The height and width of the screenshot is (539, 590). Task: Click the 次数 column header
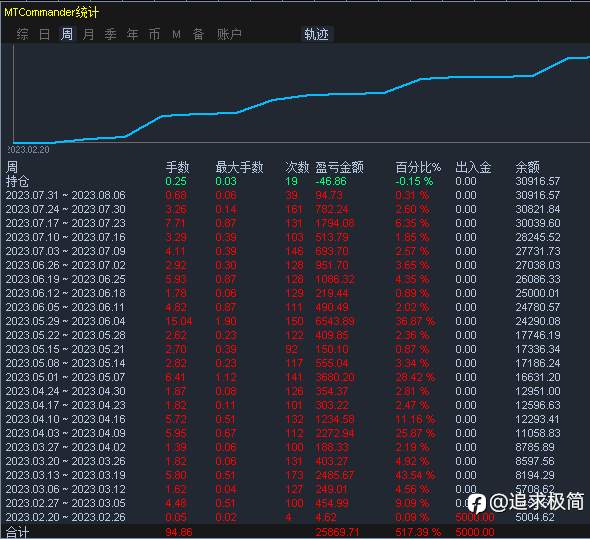[297, 167]
